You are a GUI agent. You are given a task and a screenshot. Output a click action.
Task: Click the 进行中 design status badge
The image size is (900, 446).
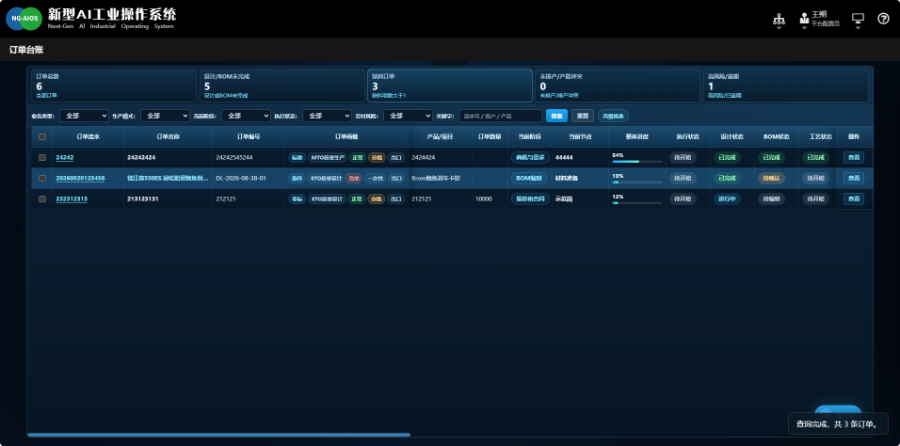727,199
